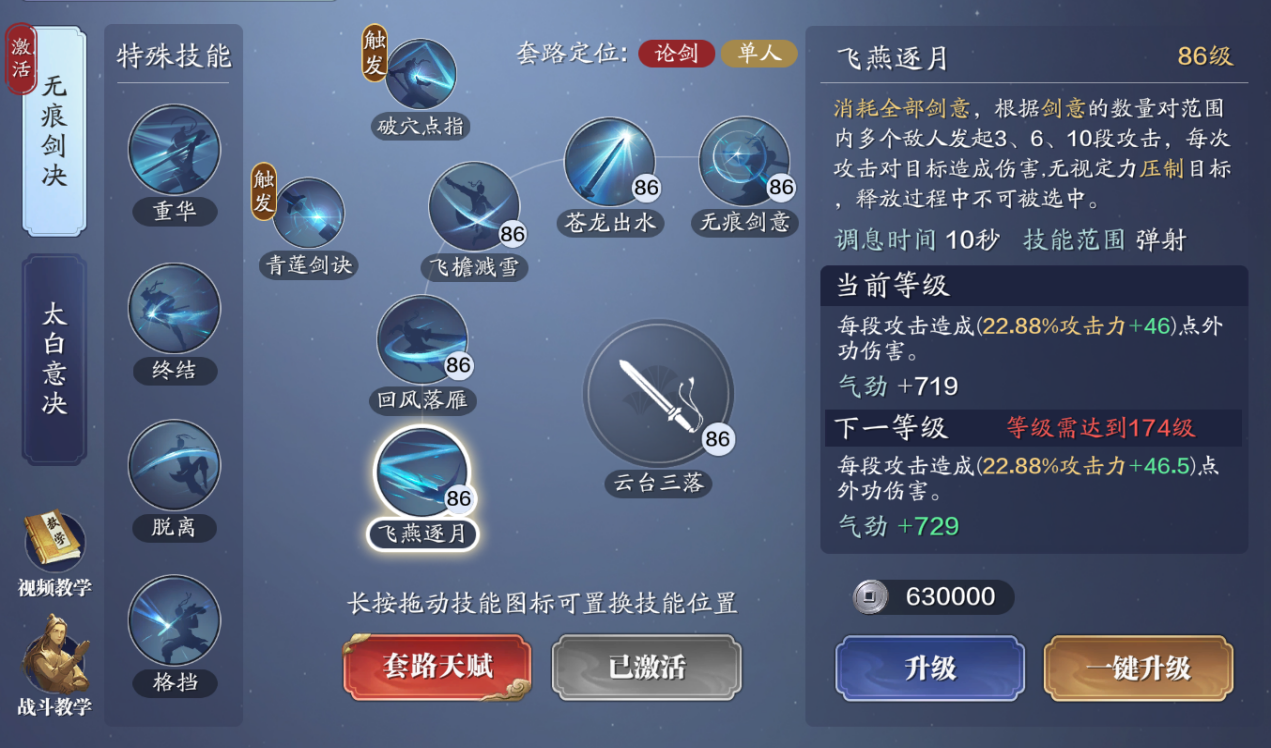
Task: Open 套路天赋 talents button
Action: pyautogui.click(x=437, y=667)
